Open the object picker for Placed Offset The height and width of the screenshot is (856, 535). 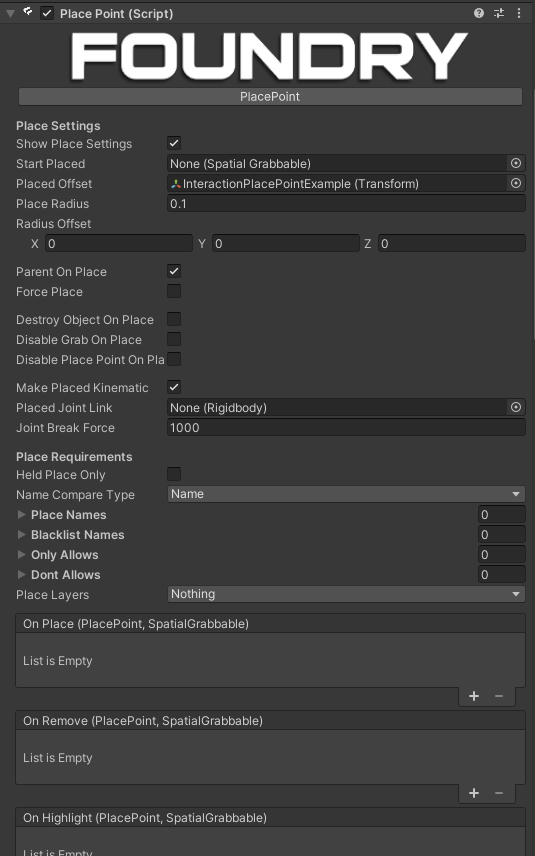[x=515, y=183]
